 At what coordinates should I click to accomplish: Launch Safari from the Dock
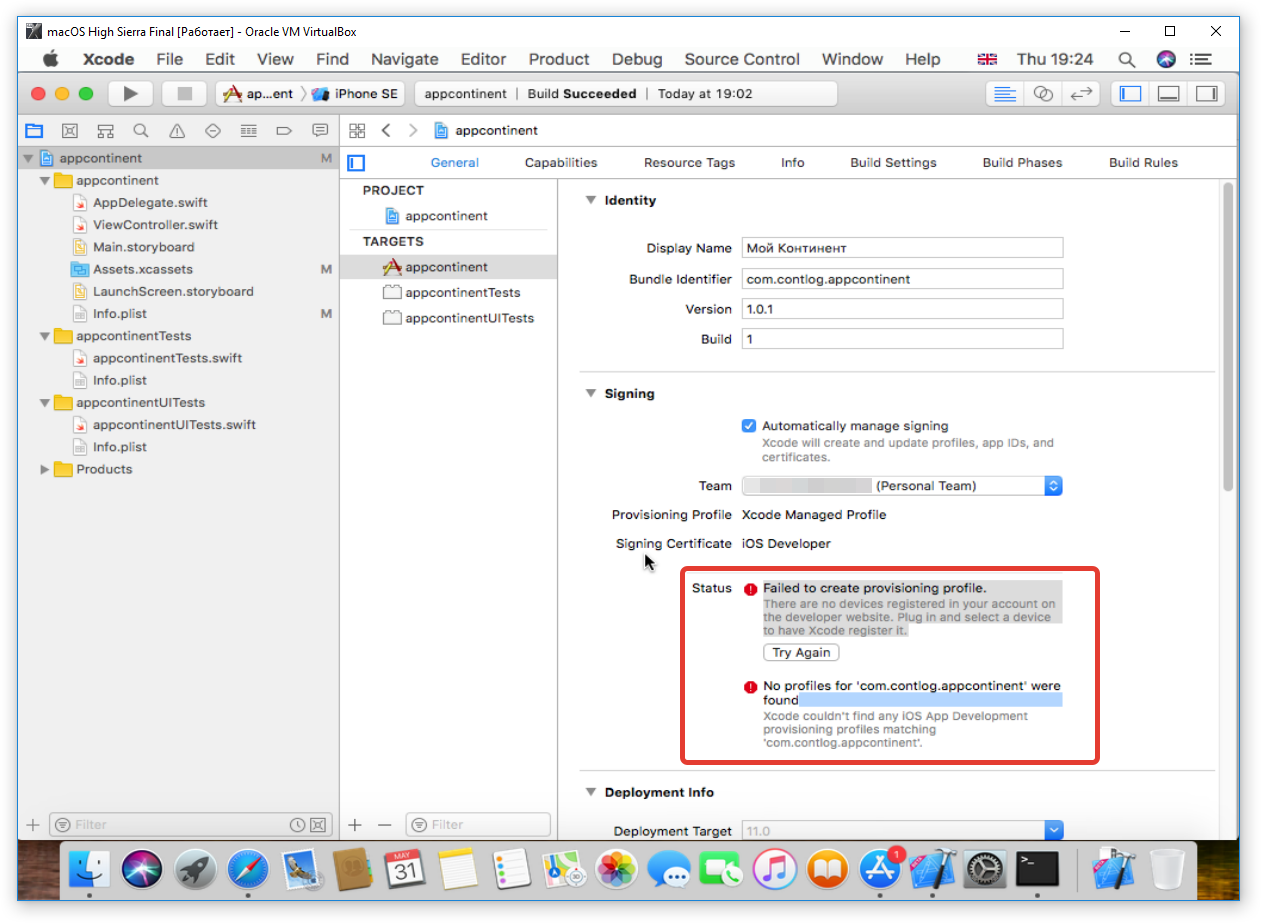247,870
